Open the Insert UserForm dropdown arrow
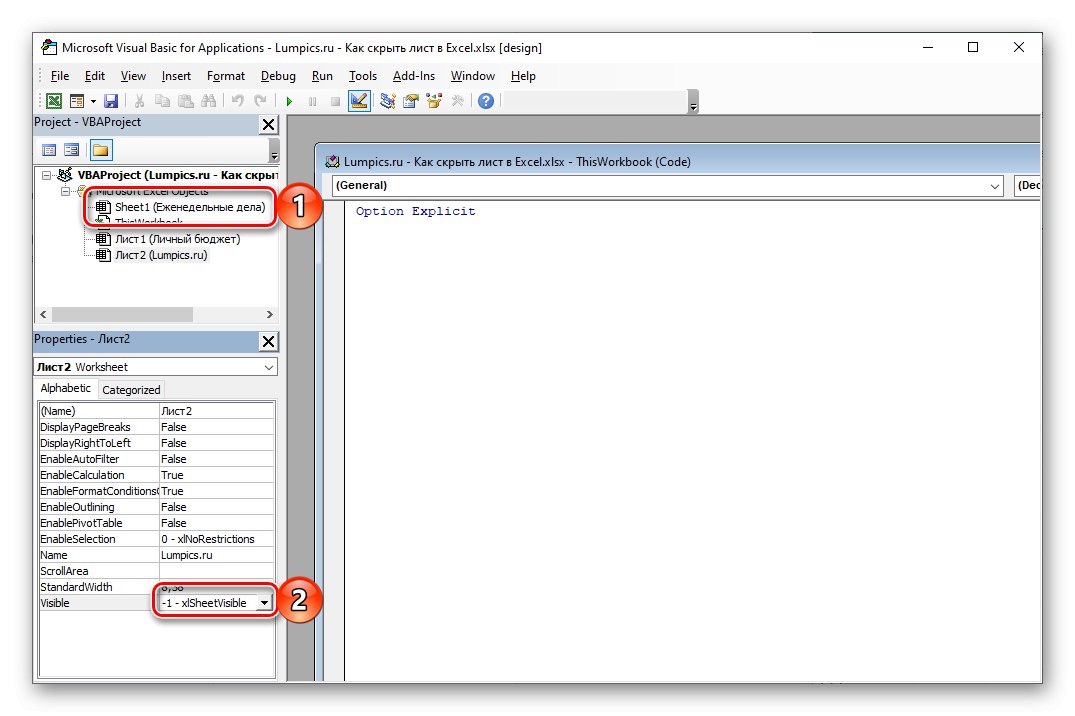The image size is (1075, 716). coord(93,102)
